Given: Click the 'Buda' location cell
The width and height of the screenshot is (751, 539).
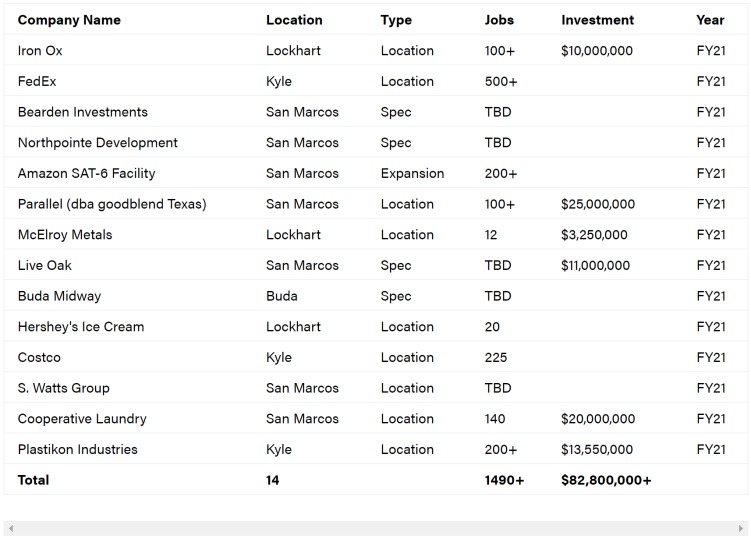Looking at the screenshot, I should [x=282, y=296].
